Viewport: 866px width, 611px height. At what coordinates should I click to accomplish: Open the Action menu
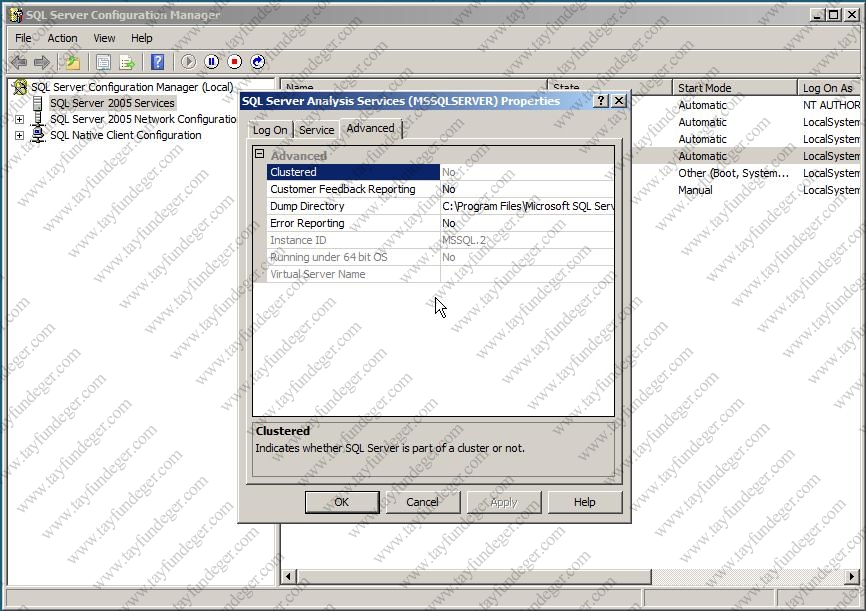pos(62,38)
